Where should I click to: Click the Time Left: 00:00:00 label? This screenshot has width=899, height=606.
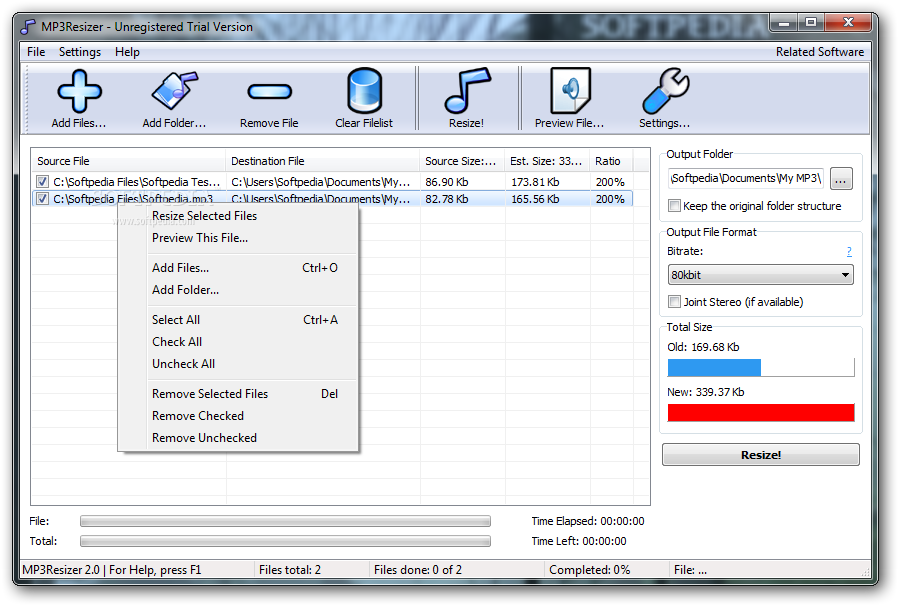pyautogui.click(x=579, y=541)
